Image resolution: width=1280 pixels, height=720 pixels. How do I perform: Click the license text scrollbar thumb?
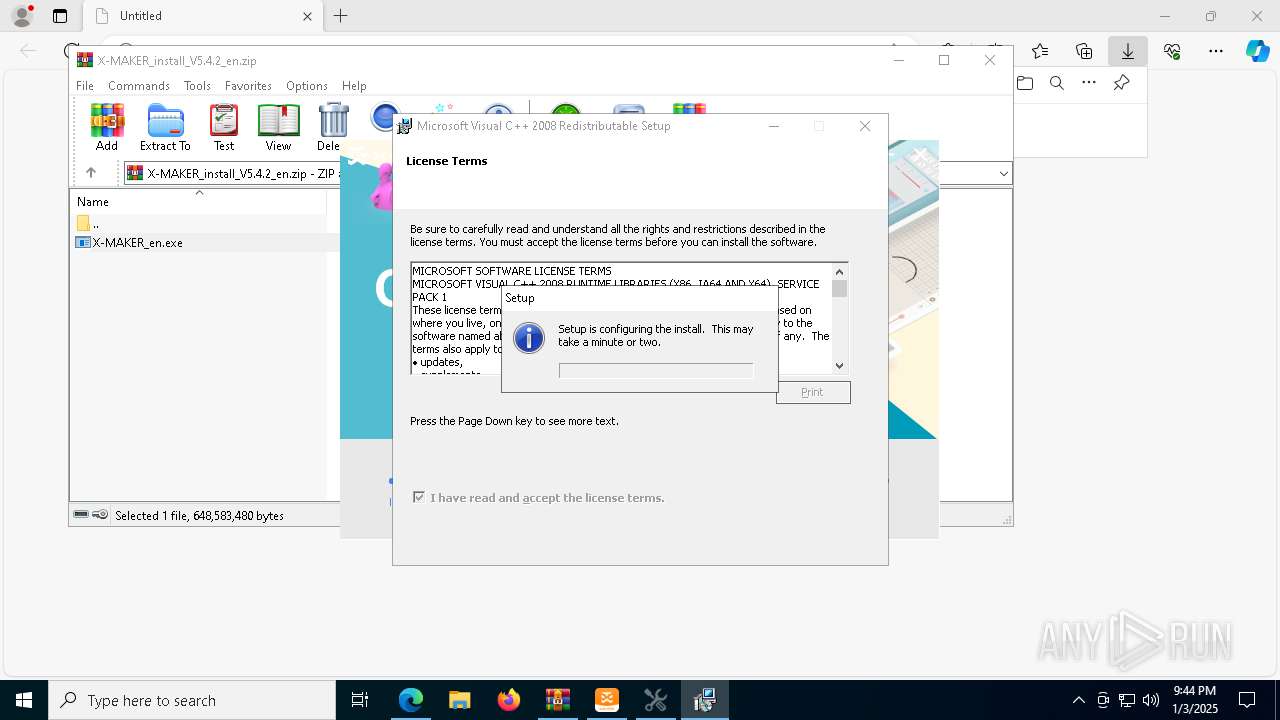(840, 289)
